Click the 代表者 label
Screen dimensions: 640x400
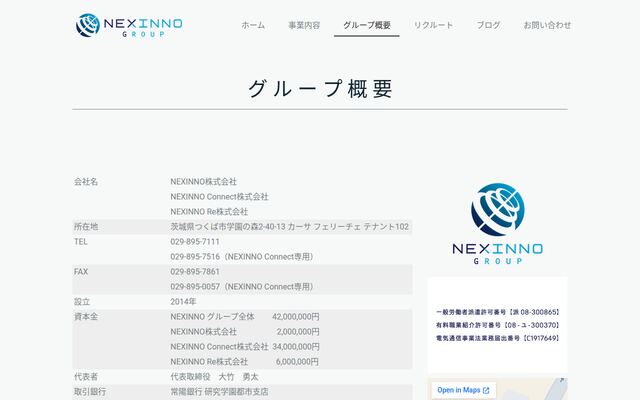pos(86,377)
